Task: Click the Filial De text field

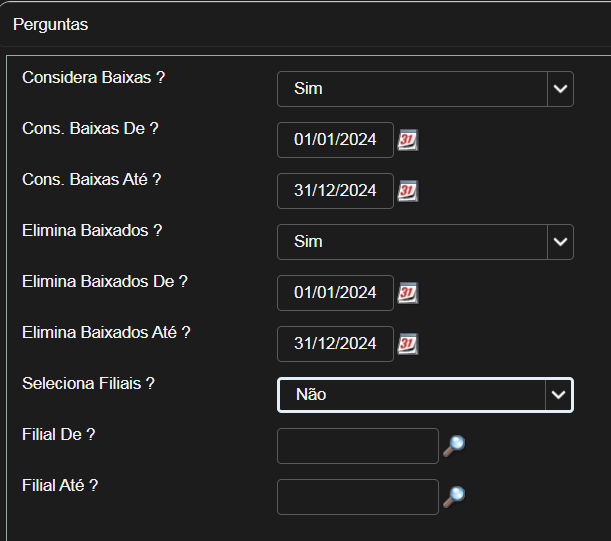Action: click(x=357, y=446)
